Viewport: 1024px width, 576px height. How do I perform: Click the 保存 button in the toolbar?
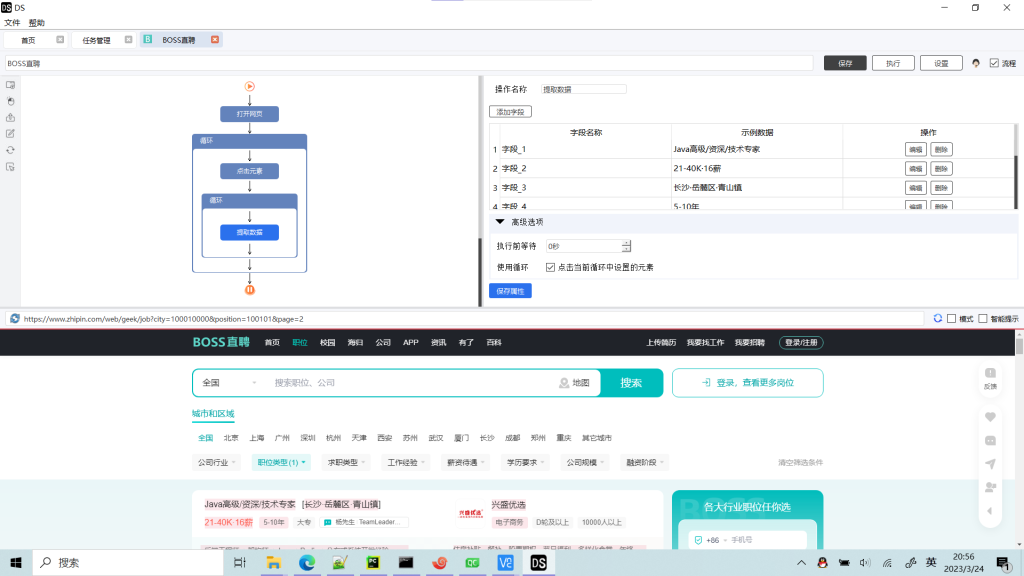[x=843, y=62]
